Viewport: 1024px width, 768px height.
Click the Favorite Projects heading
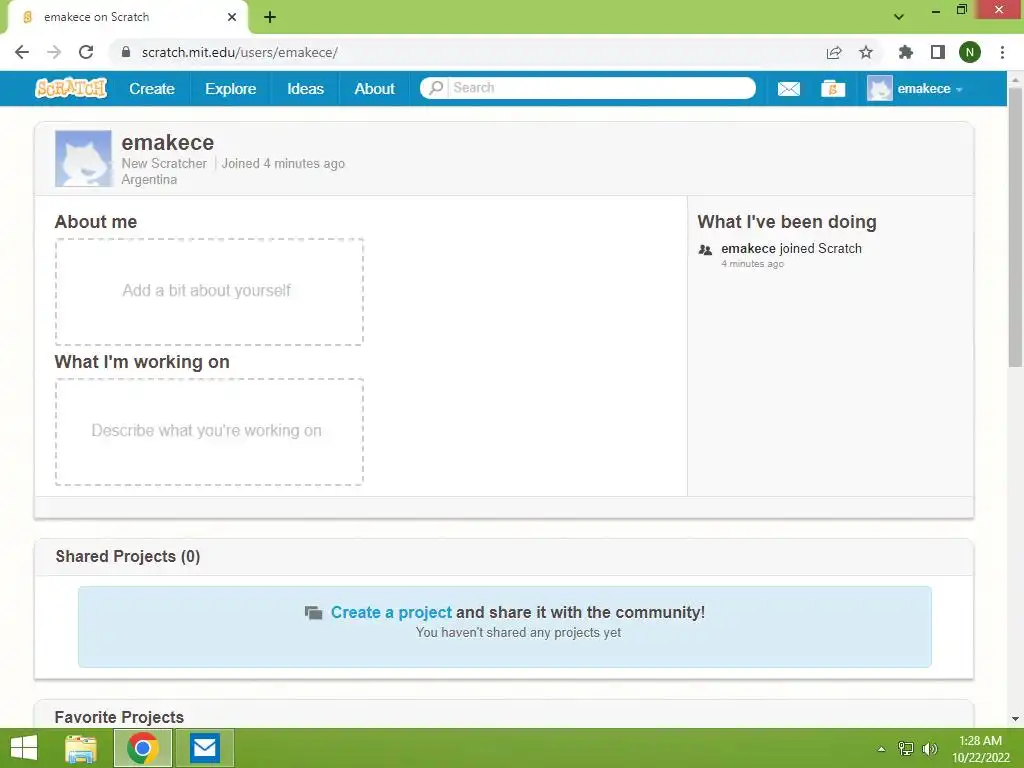[x=120, y=717]
